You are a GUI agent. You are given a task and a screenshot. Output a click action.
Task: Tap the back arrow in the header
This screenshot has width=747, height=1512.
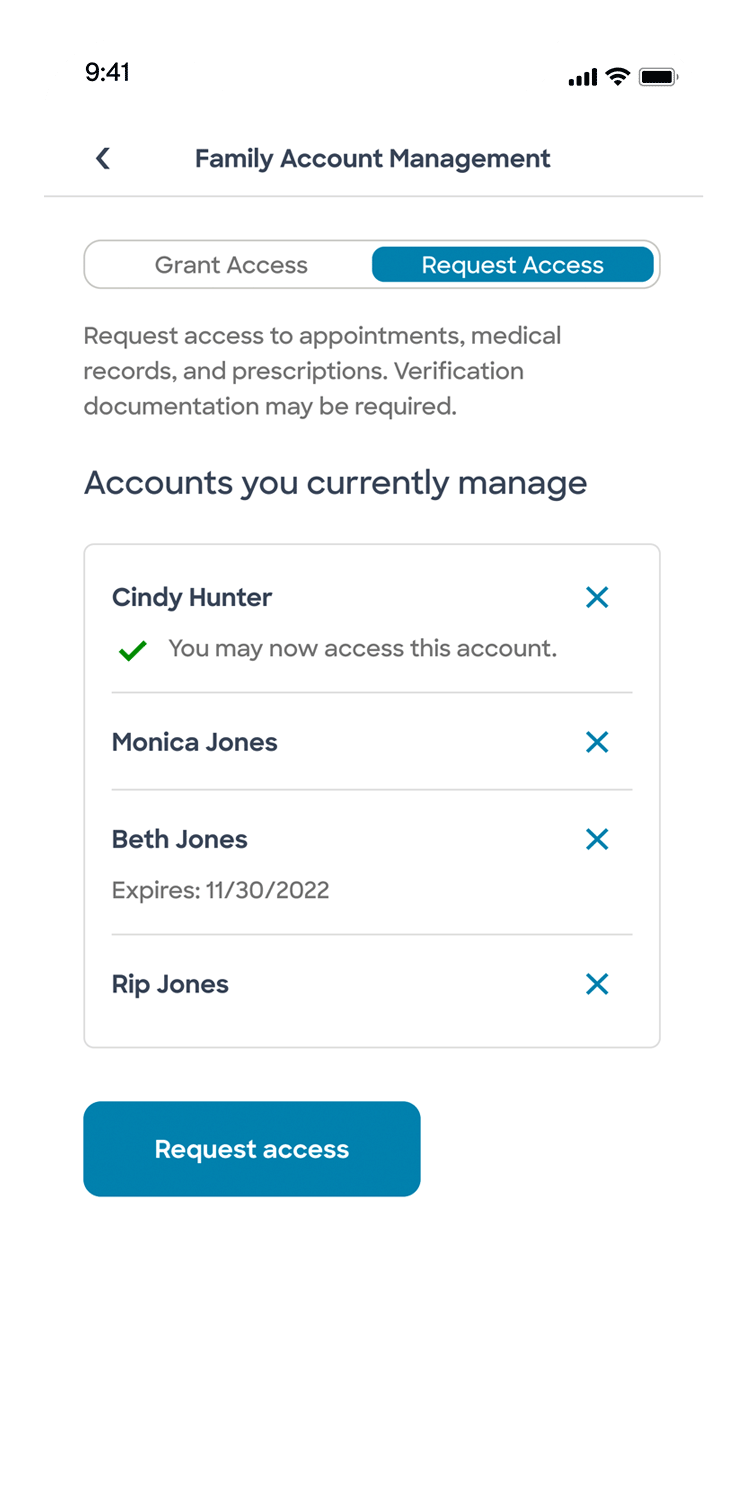point(102,158)
